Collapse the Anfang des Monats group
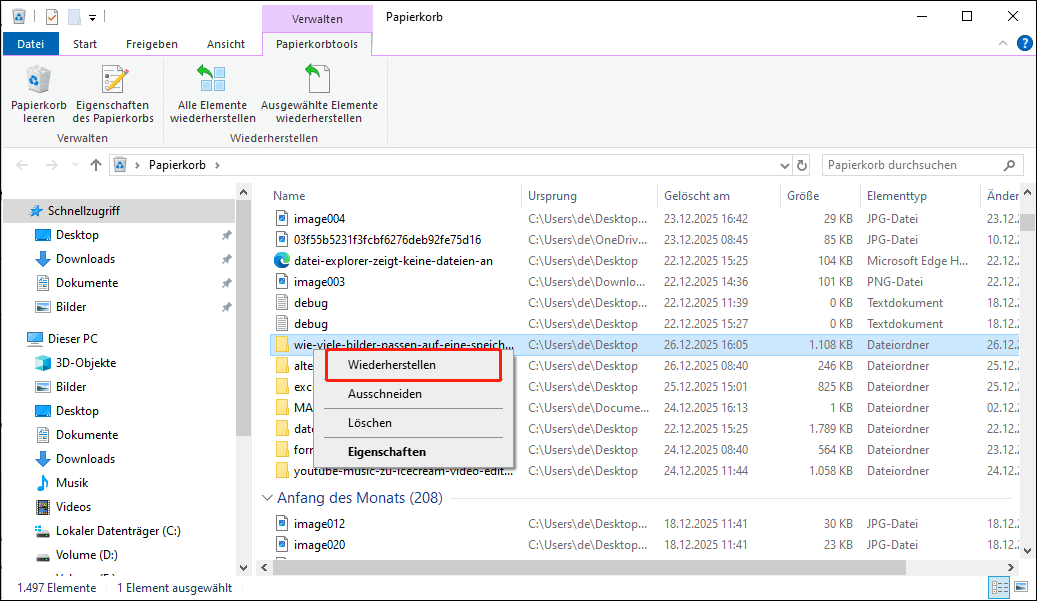The image size is (1037, 601). point(267,498)
